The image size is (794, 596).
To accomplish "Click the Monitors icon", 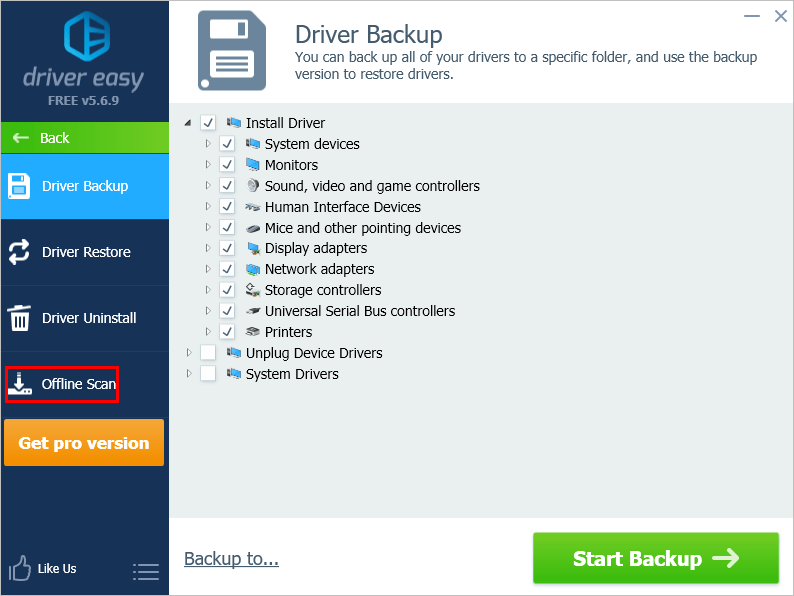I will (253, 165).
